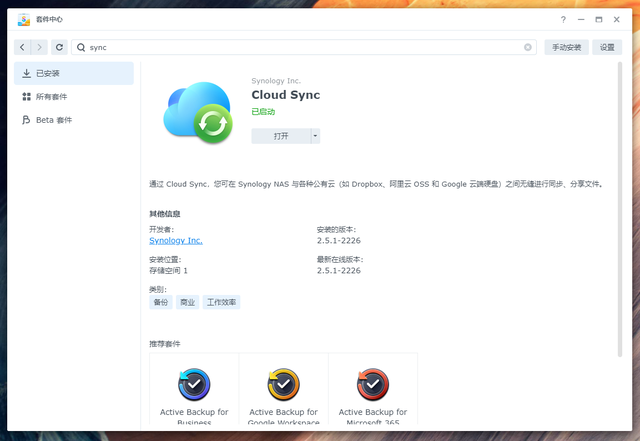
Task: Click the Cloud Sync title text
Action: click(286, 95)
